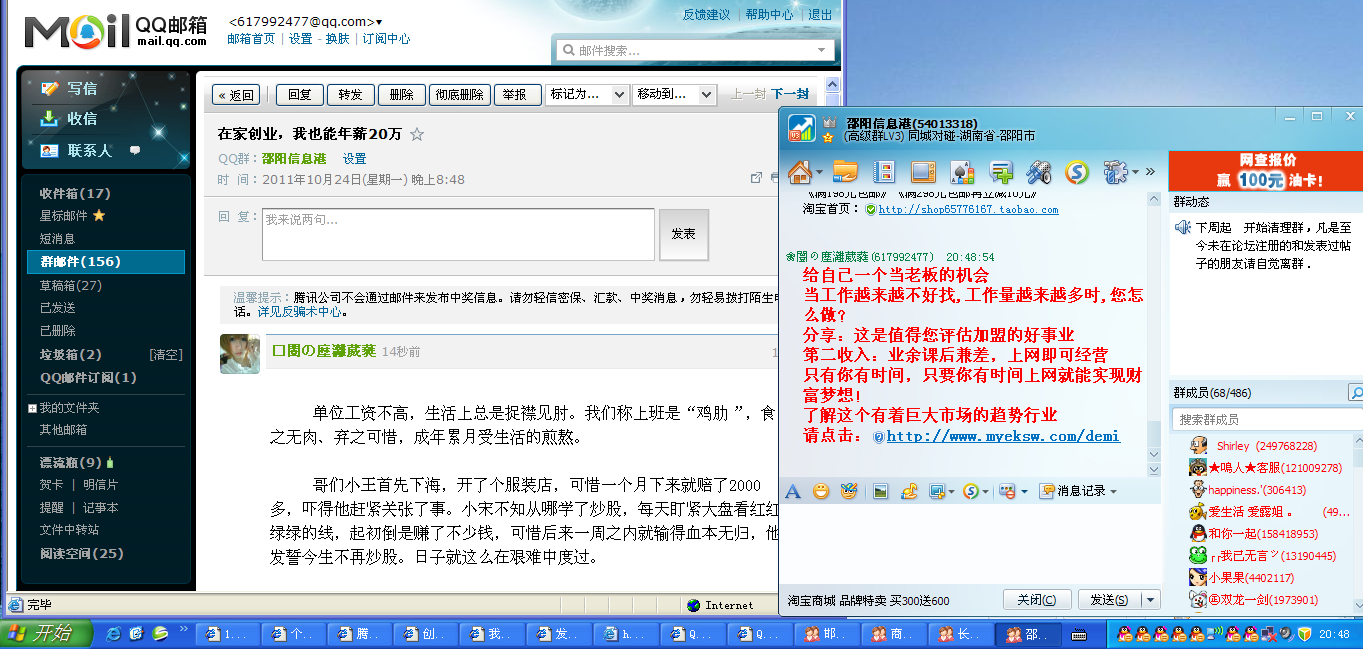Open dropdown arrow next to the message block icon
Image resolution: width=1363 pixels, height=649 pixels.
[x=1023, y=492]
